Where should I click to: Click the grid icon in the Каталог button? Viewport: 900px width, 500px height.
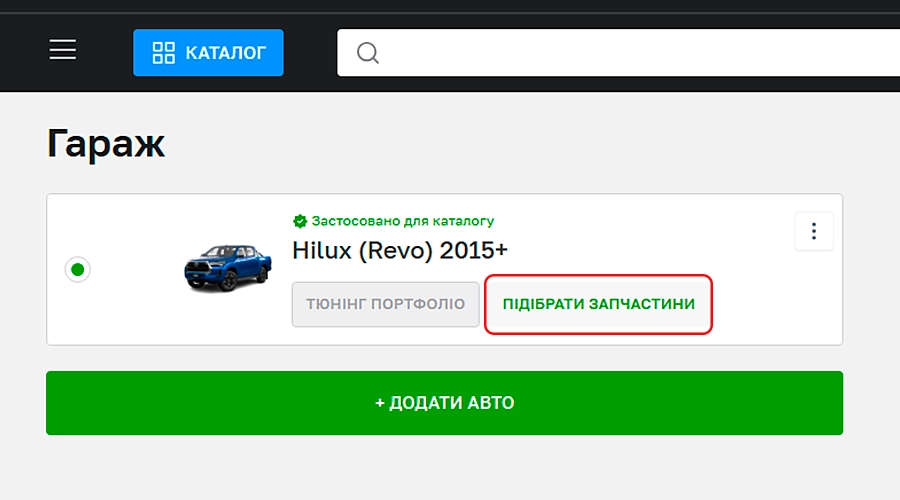click(x=162, y=52)
